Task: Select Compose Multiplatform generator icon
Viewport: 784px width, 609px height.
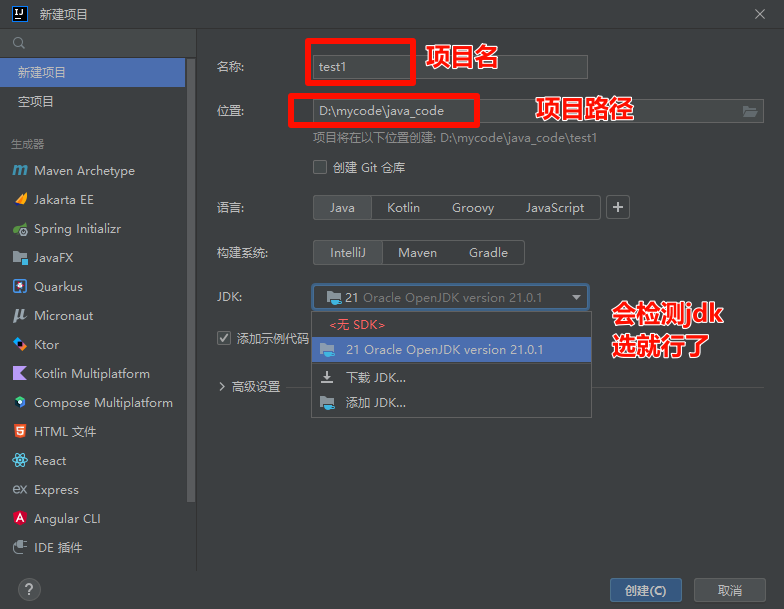Action: click(20, 402)
